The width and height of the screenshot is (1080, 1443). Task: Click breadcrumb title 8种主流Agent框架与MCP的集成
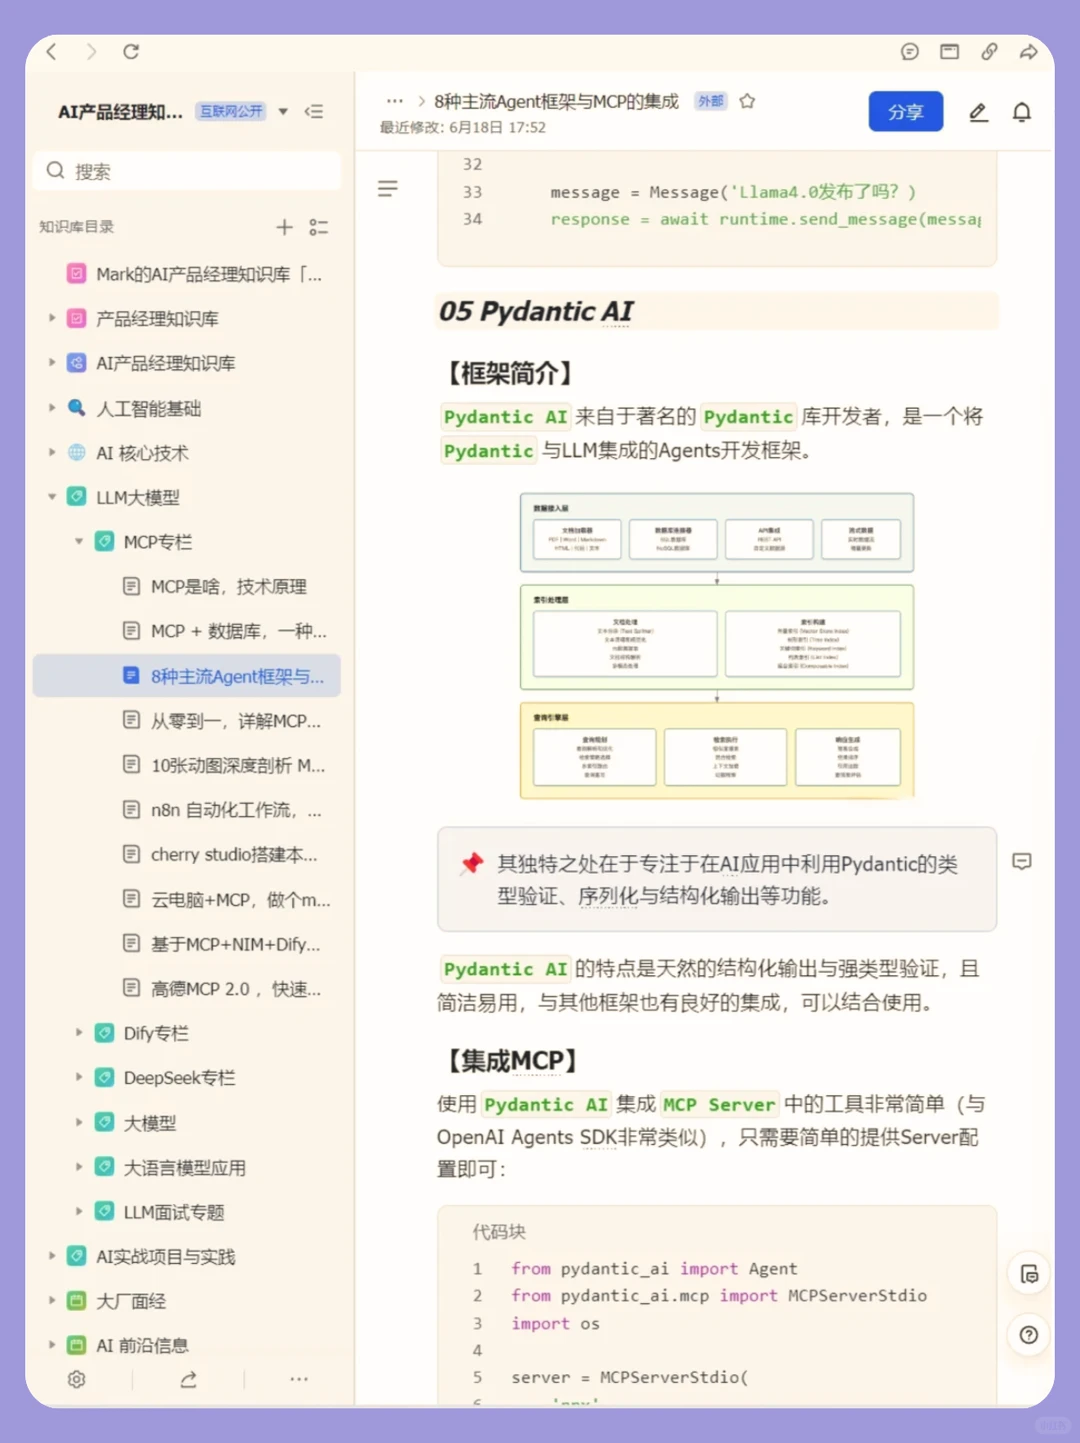[x=556, y=101]
